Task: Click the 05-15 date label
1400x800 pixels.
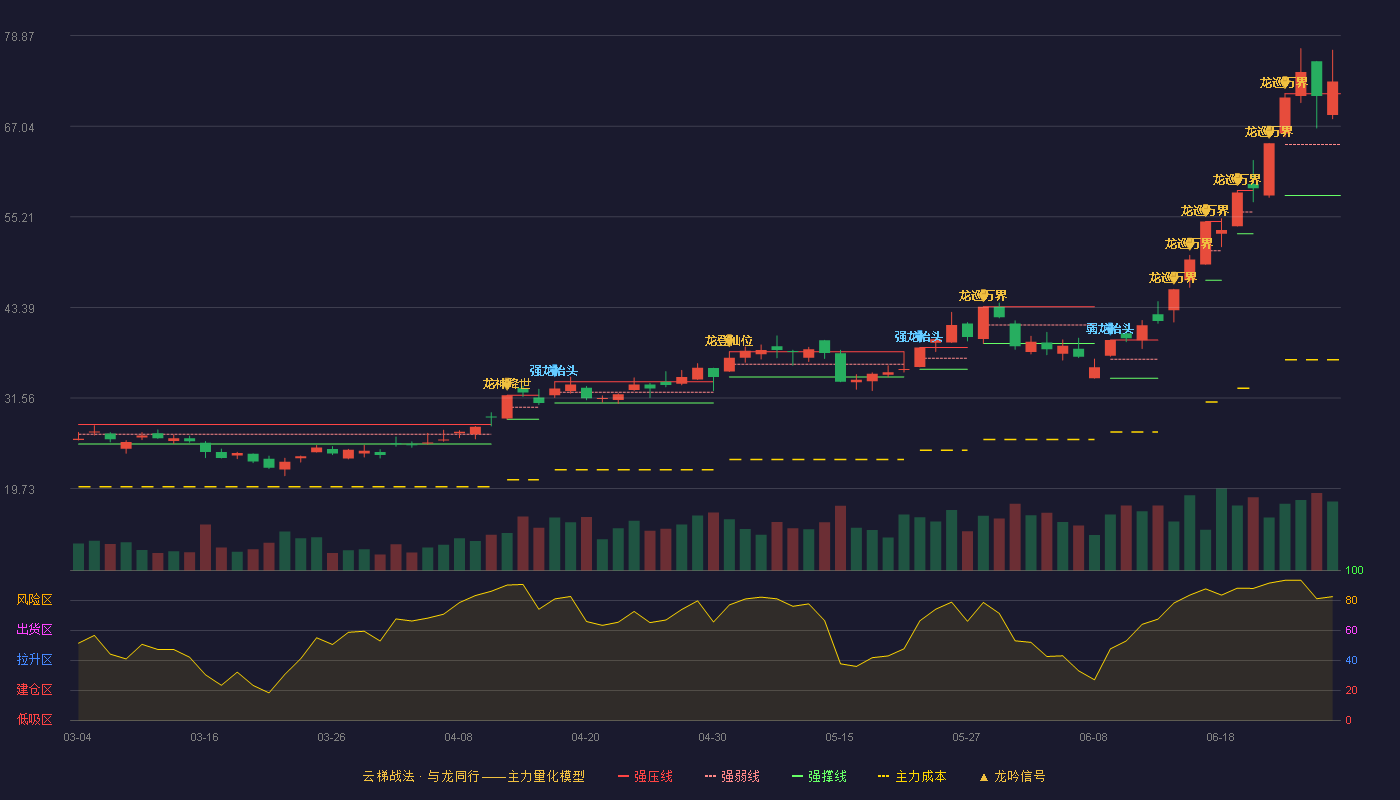Action: (839, 737)
